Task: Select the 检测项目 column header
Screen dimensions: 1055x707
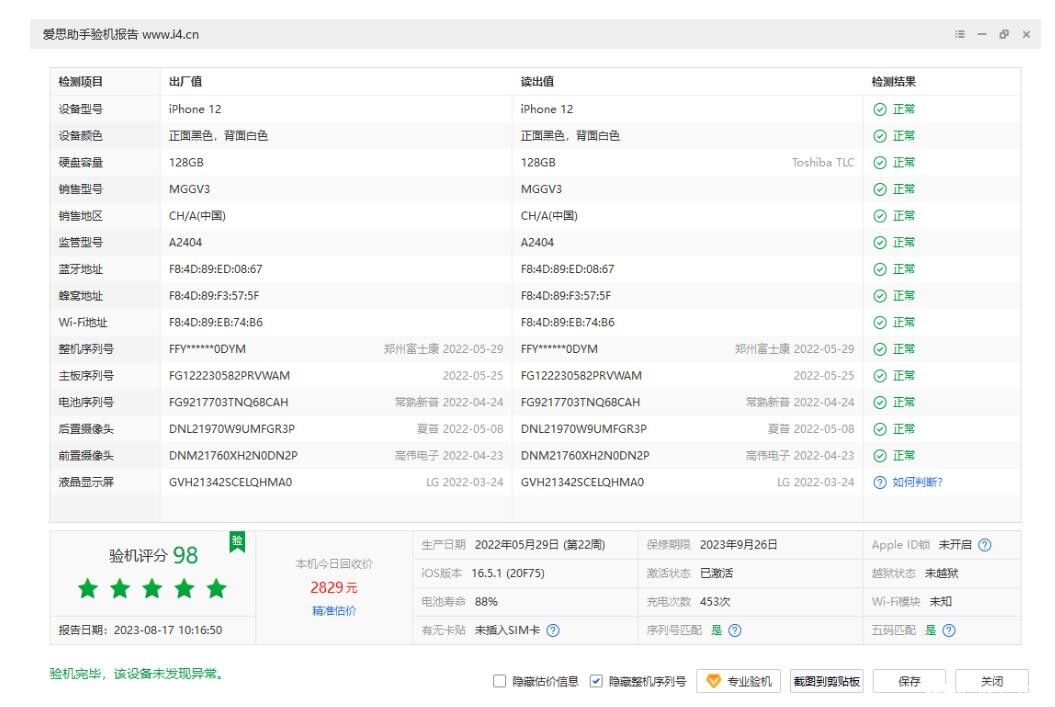Action: click(x=80, y=82)
